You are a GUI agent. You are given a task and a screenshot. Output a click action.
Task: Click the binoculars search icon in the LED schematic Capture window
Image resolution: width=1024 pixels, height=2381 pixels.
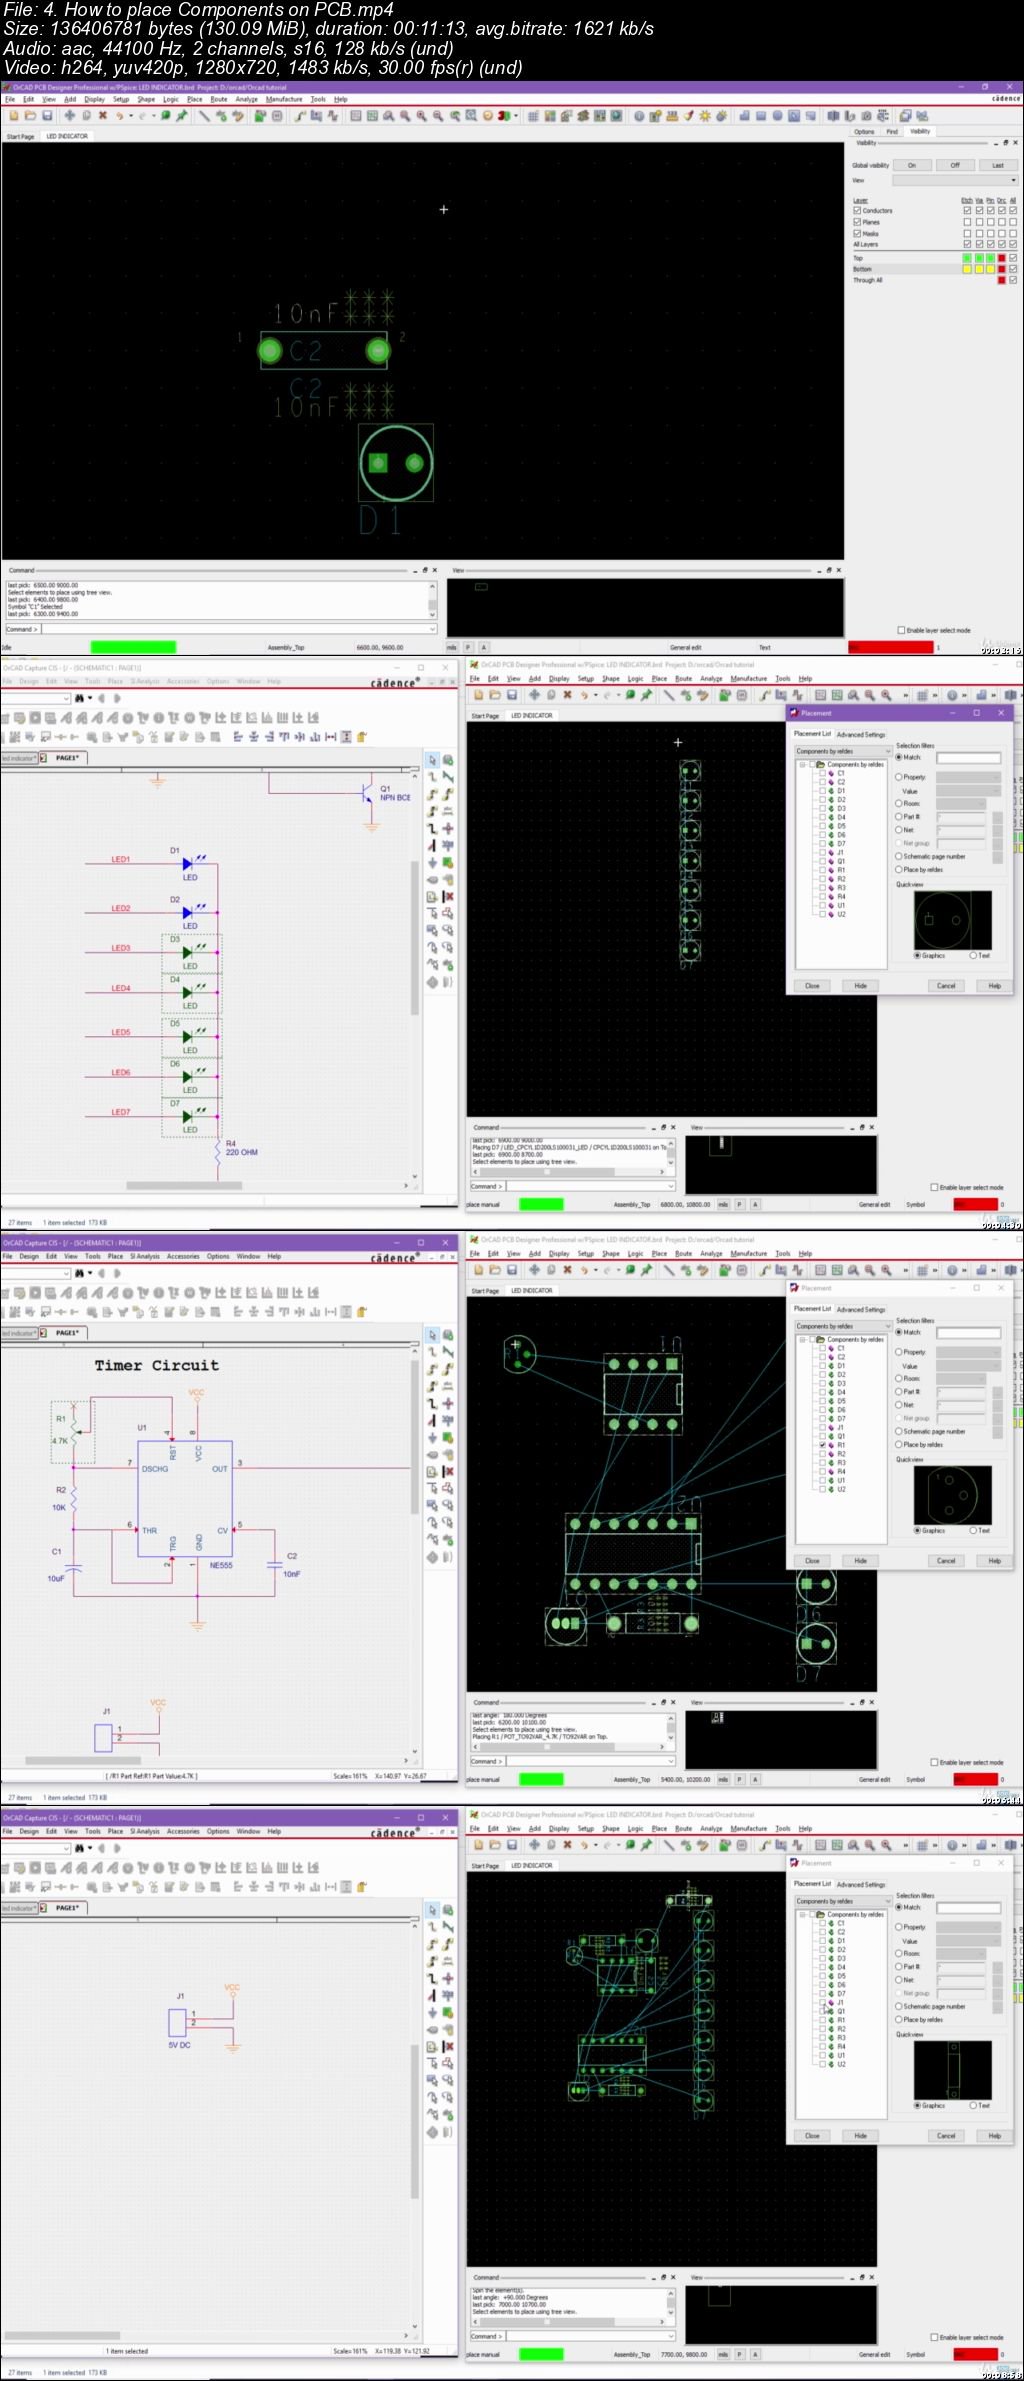[x=79, y=698]
